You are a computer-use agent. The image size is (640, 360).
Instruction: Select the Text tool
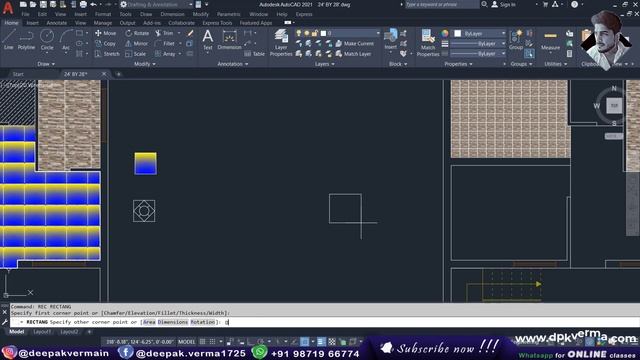point(208,40)
